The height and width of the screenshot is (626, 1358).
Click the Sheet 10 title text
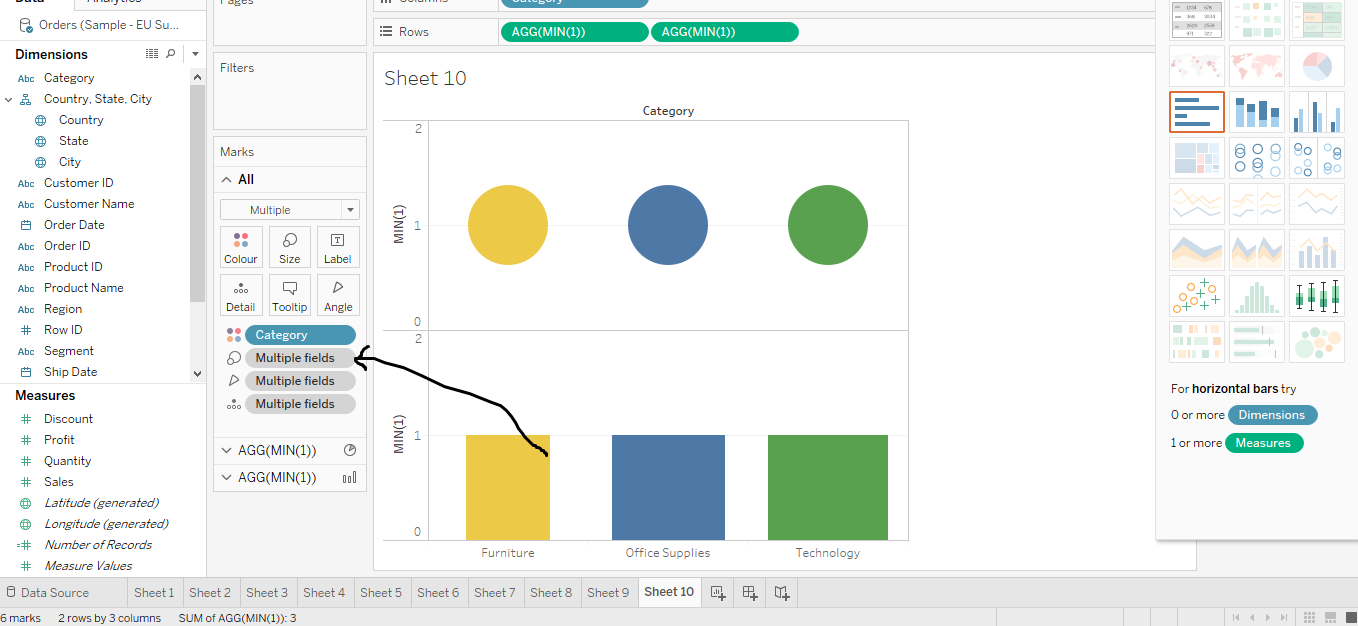click(425, 78)
